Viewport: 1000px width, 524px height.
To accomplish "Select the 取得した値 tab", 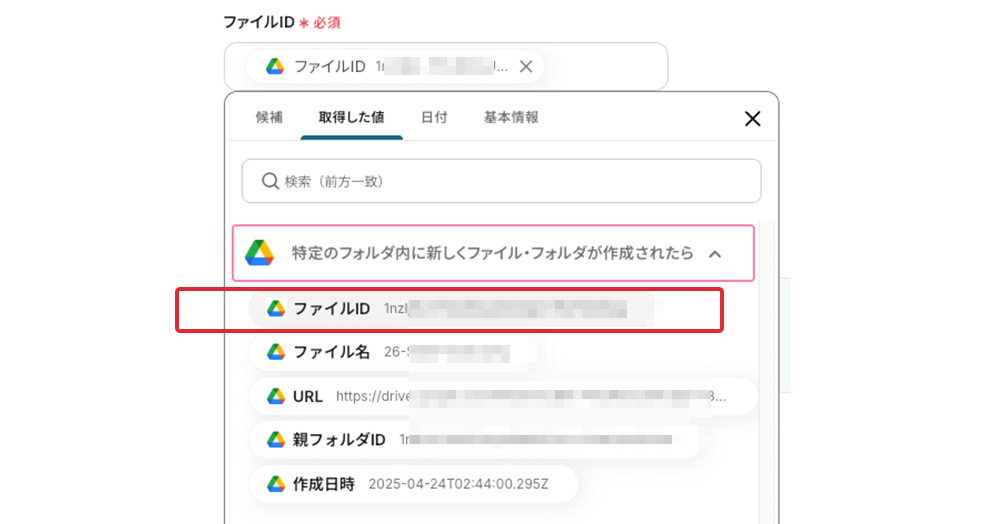I will (351, 117).
